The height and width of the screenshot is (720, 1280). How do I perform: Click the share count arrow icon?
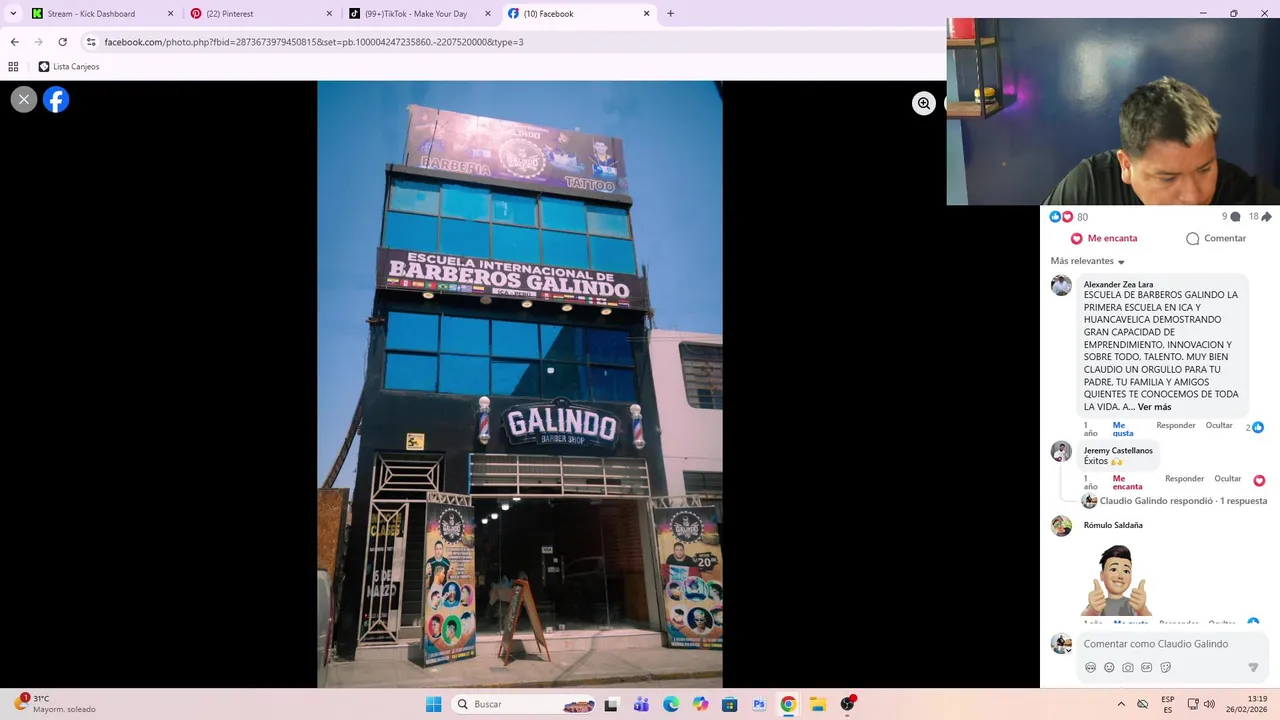(1267, 217)
